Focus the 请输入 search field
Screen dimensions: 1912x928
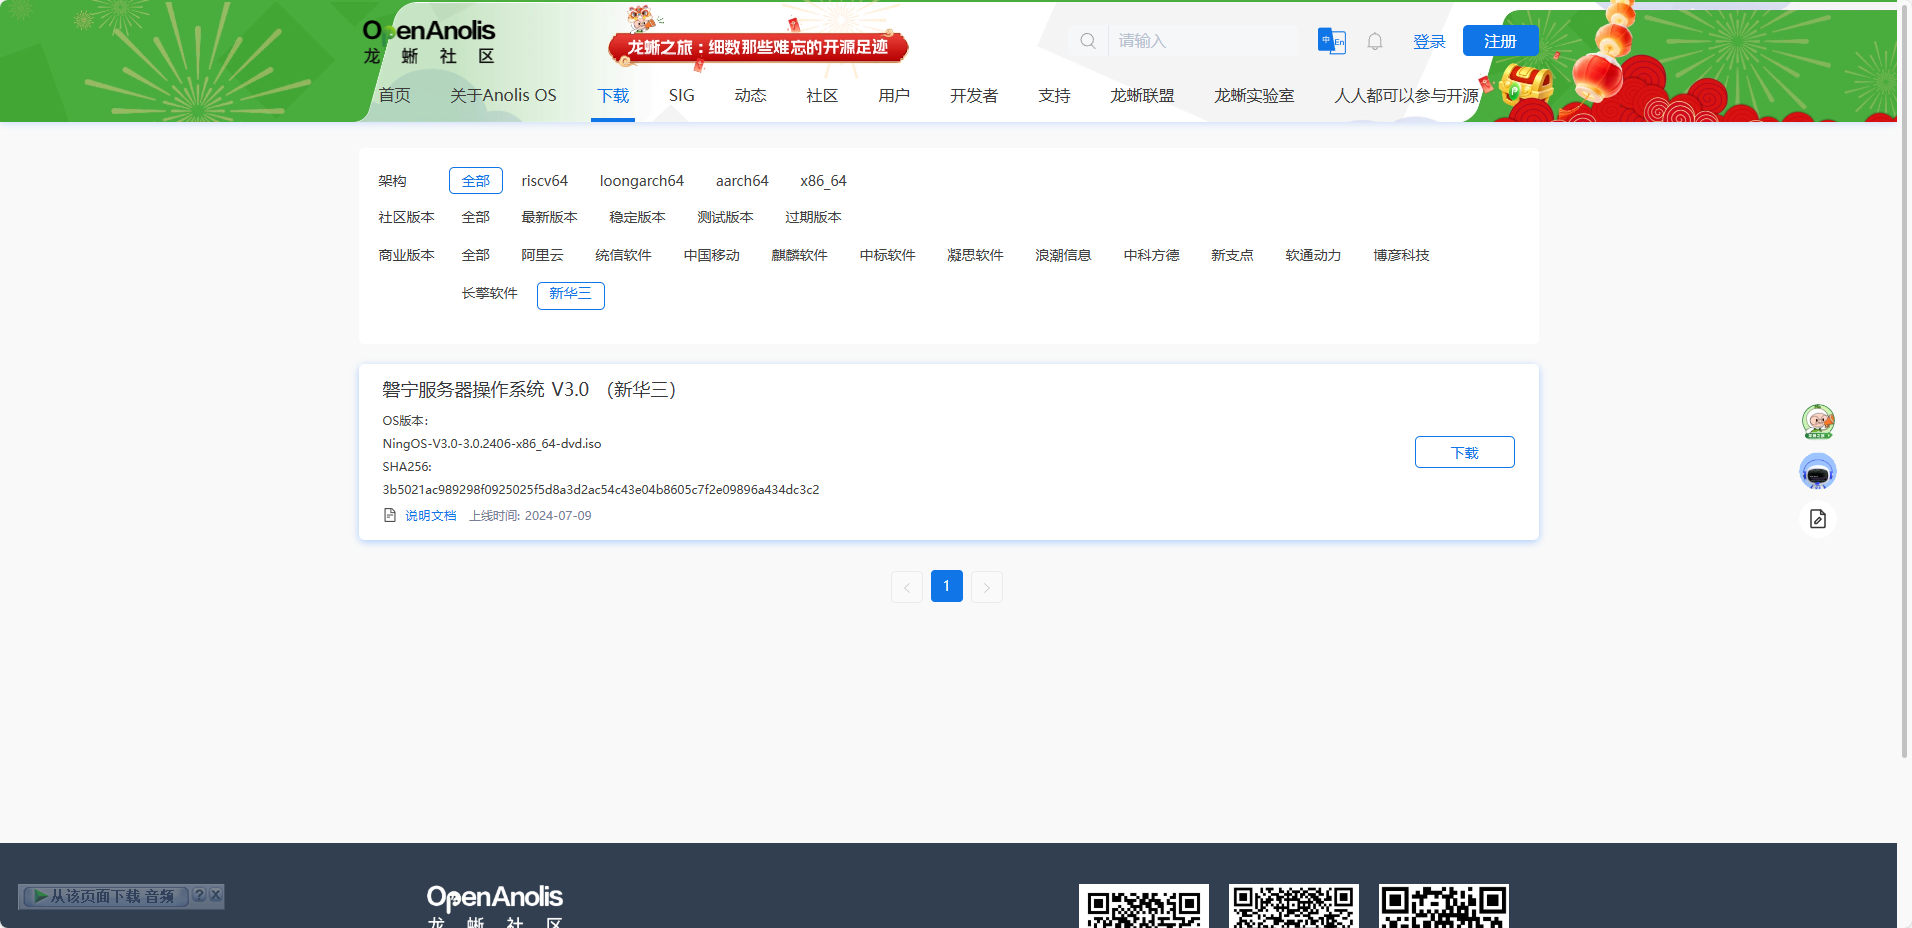coord(1203,41)
